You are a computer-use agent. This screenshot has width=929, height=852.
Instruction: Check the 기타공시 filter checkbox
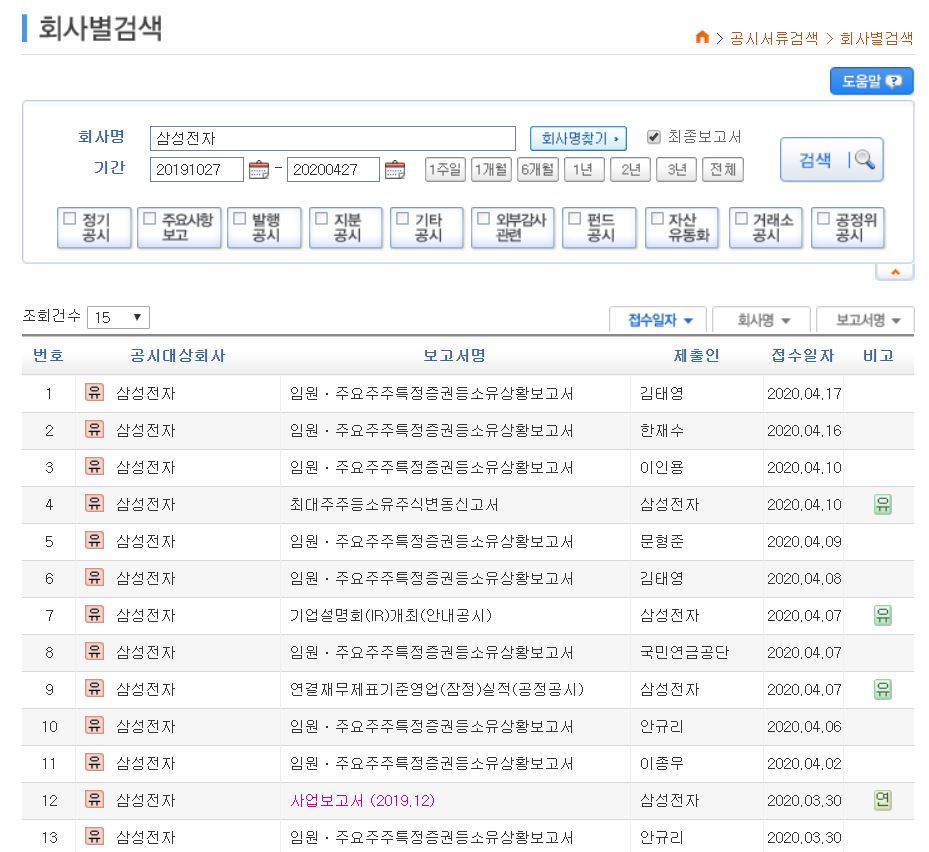403,219
